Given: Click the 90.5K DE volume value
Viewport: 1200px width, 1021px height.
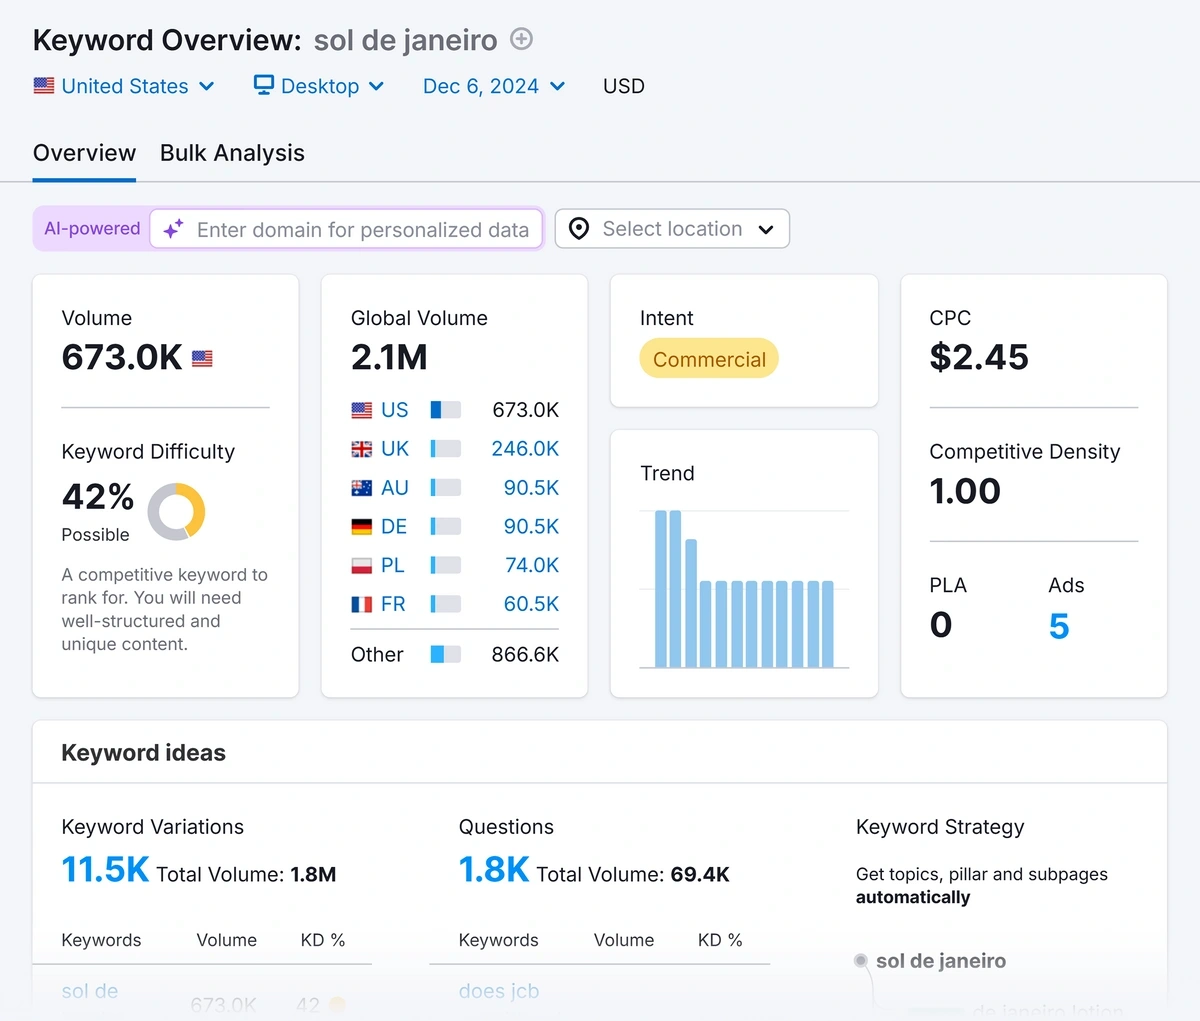Looking at the screenshot, I should 531,526.
